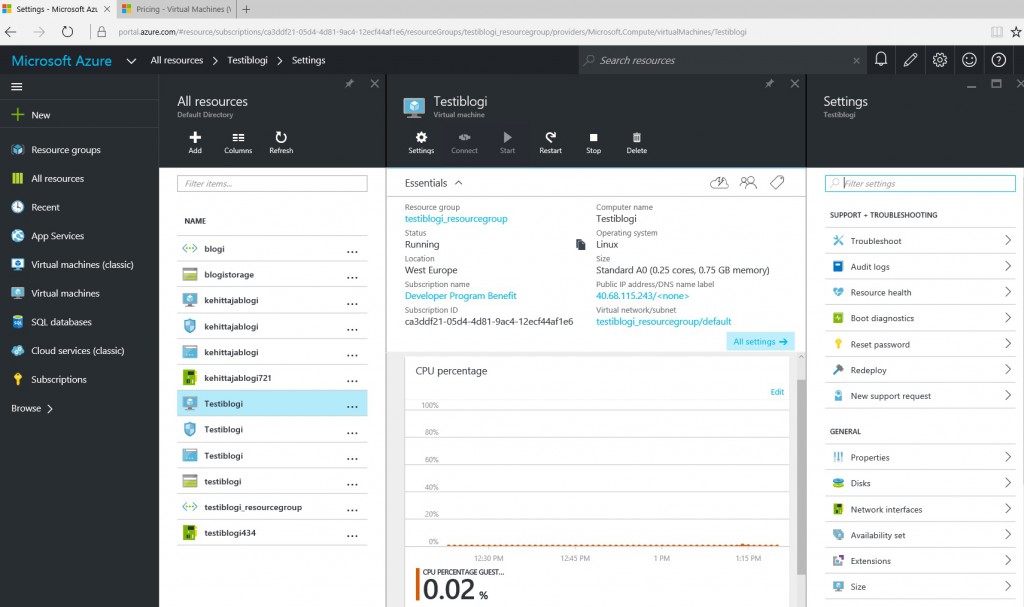Open SQL databases in sidebar
1024x607 pixels.
click(79, 322)
